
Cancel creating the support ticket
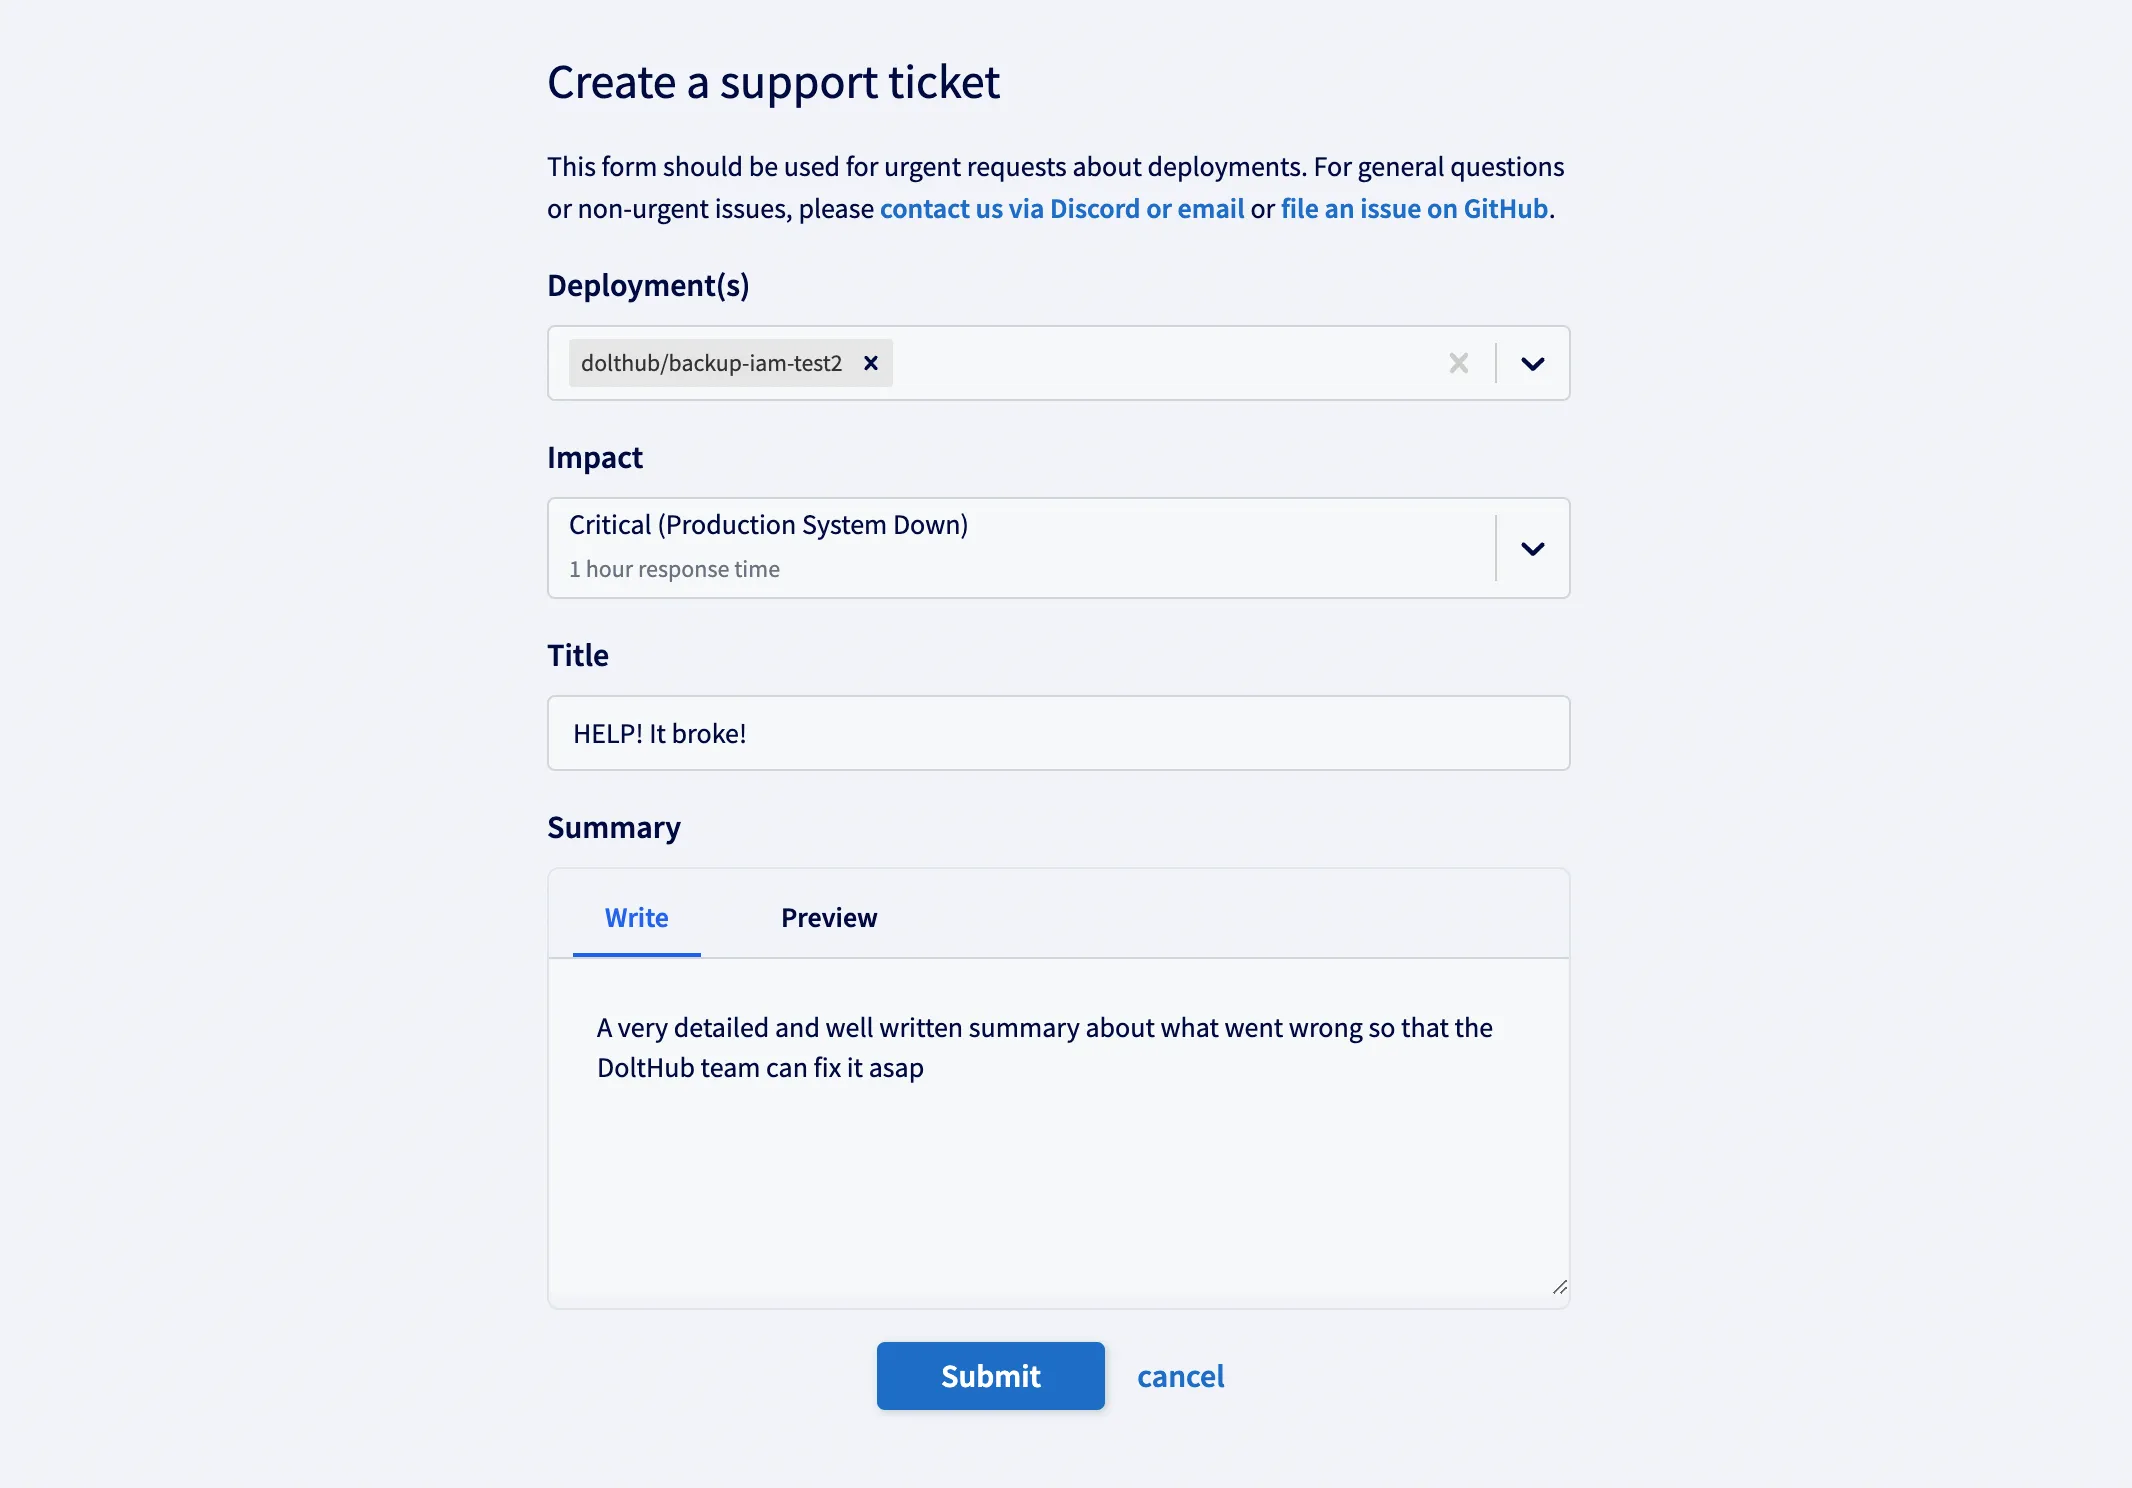pyautogui.click(x=1180, y=1376)
